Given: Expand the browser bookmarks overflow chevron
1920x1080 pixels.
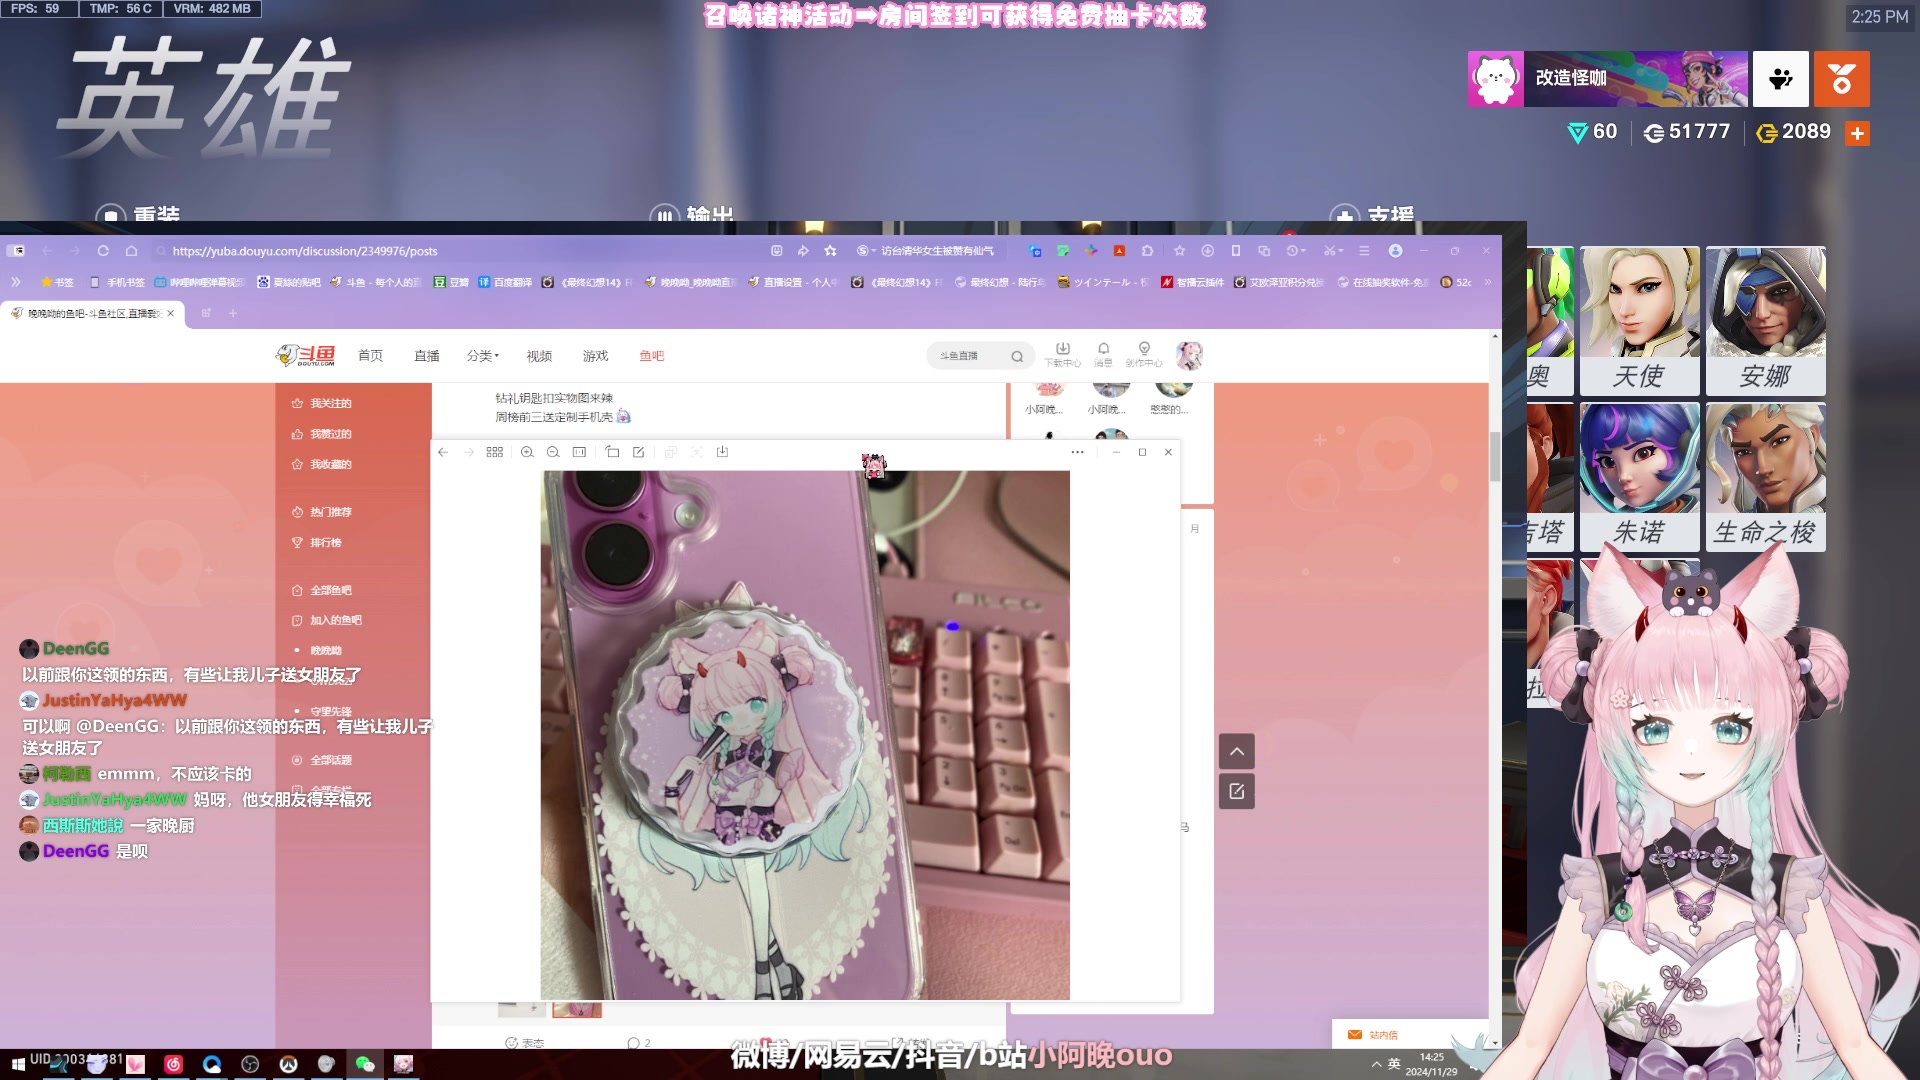Looking at the screenshot, I should point(1488,282).
